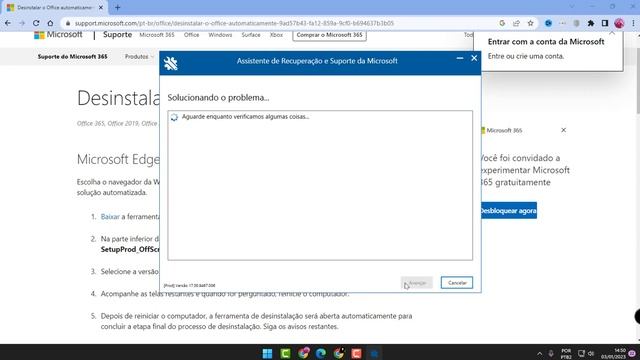Close the Desinstalar o Office browser tab
Screen dimensions: 640x360
pos(101,7)
